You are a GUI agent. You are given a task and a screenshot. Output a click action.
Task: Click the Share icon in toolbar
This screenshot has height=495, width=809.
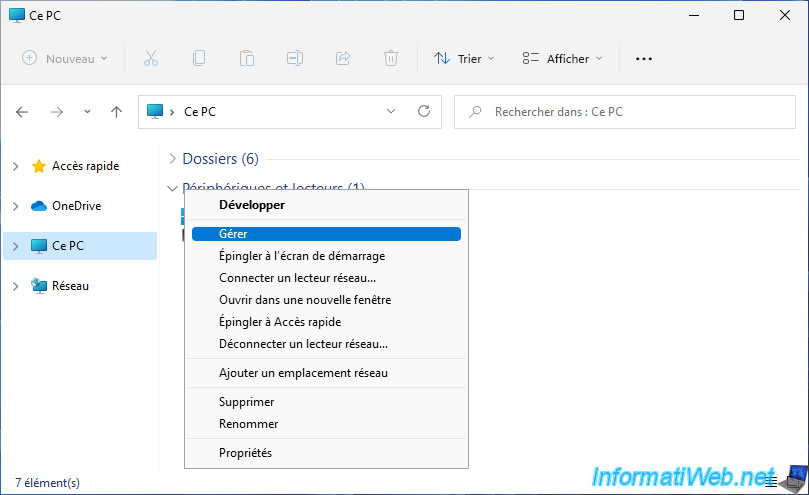343,59
